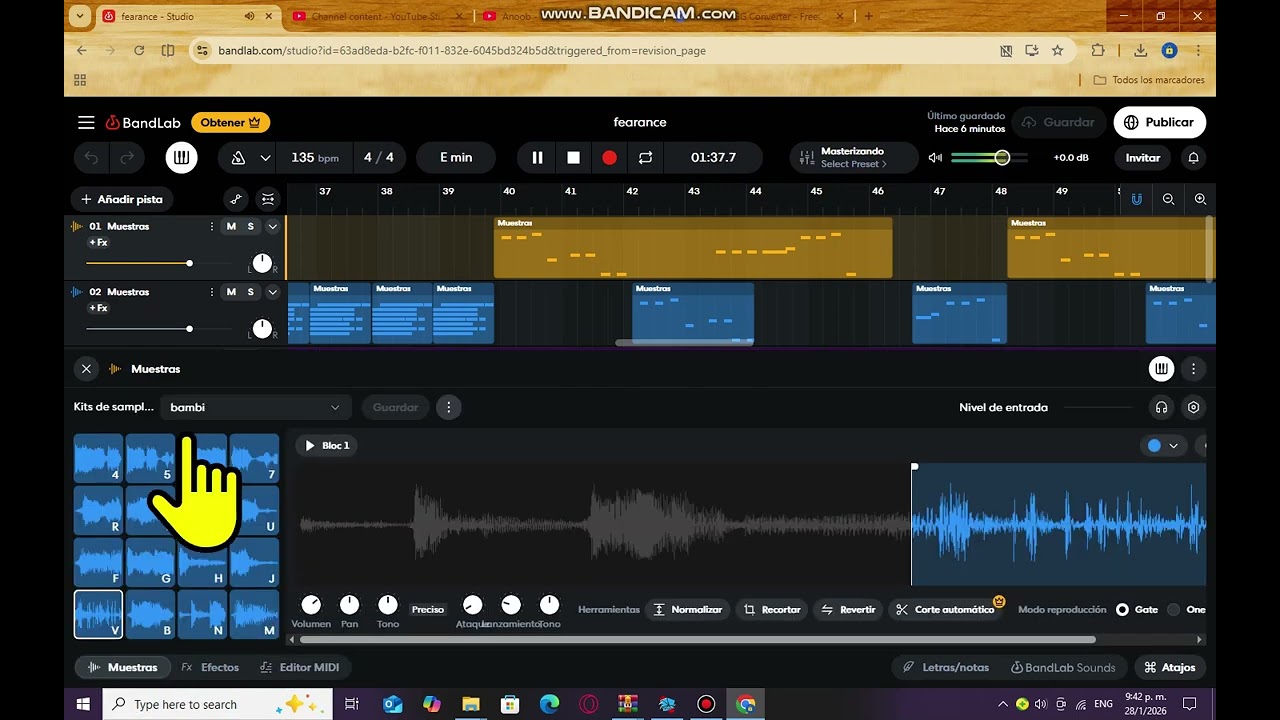The image size is (1280, 720).
Task: Open the automation curve tool
Action: [235, 199]
